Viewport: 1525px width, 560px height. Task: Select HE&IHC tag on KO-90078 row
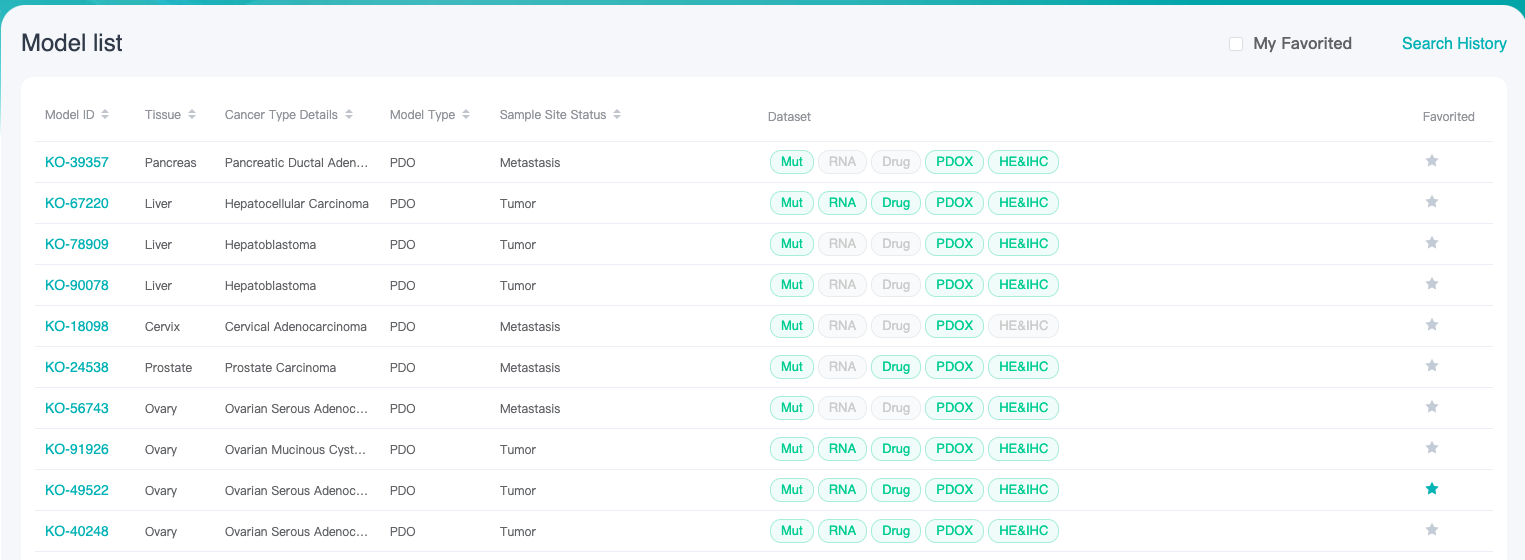tap(1023, 285)
